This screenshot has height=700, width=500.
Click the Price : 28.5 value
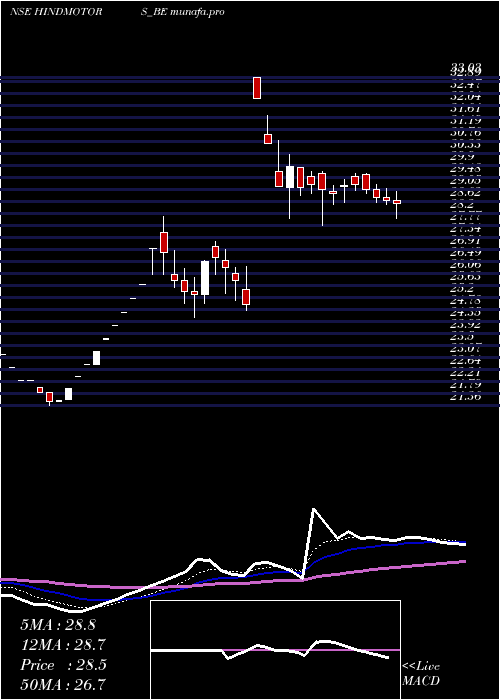pos(63,665)
